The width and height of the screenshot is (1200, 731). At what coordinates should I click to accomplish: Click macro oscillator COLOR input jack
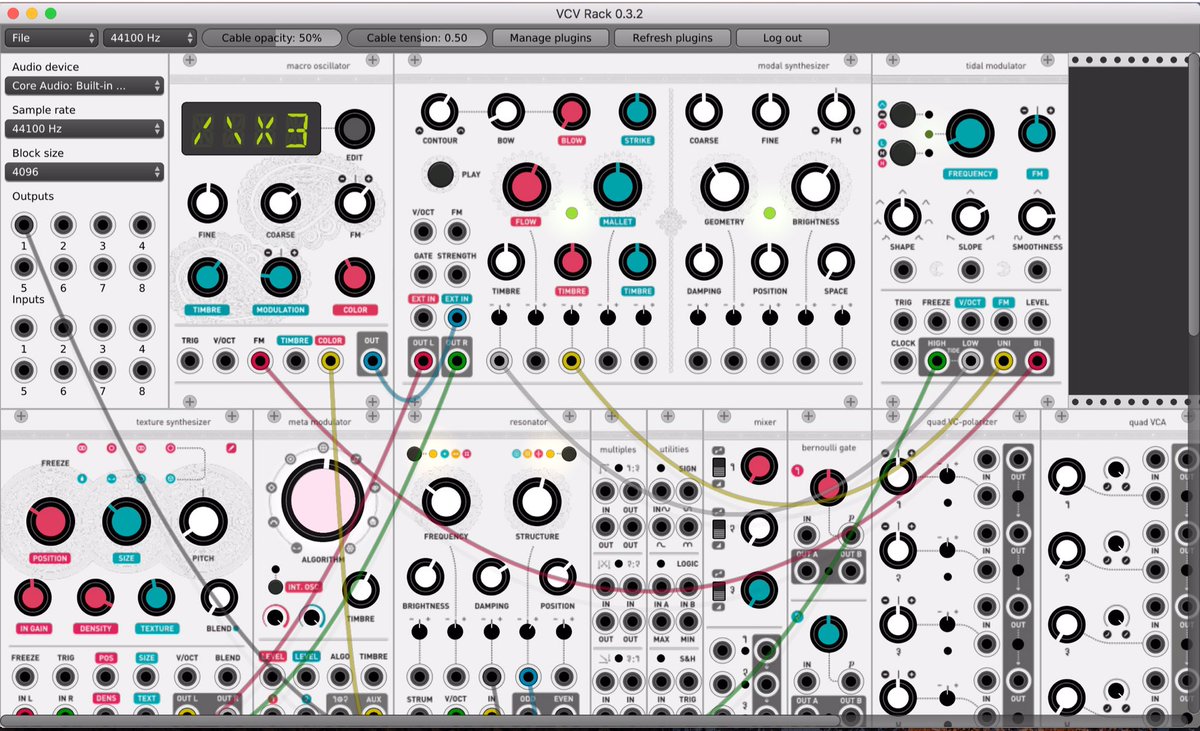coord(329,361)
